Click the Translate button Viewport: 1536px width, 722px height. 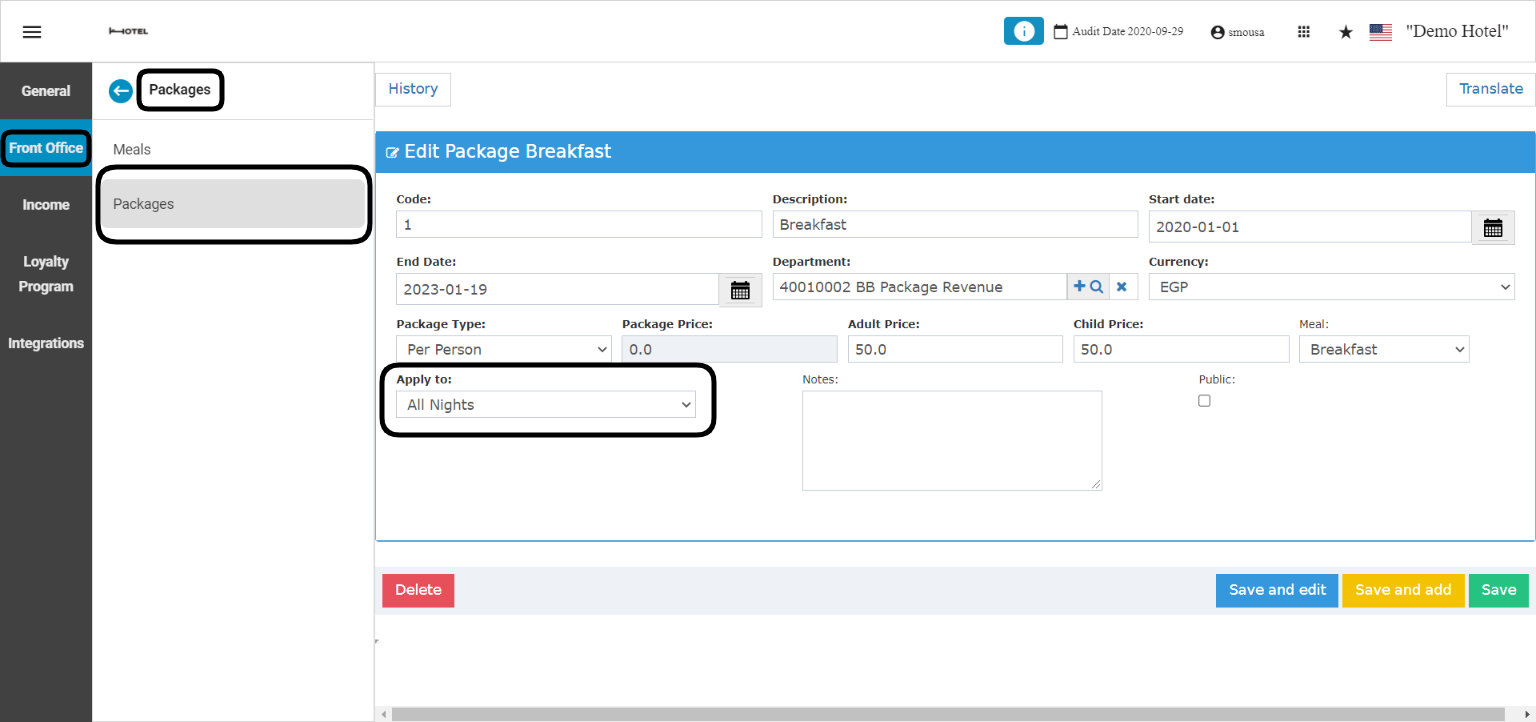[x=1490, y=89]
